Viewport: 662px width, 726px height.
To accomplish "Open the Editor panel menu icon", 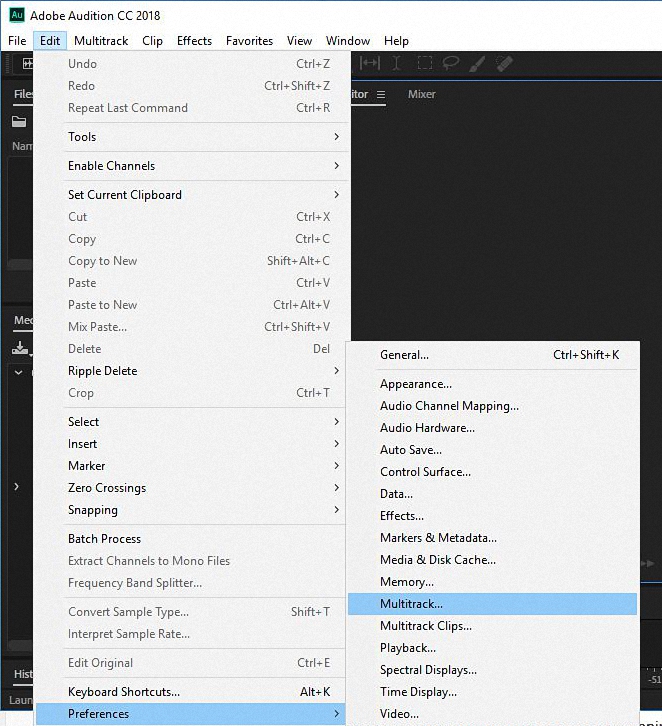I will [381, 94].
